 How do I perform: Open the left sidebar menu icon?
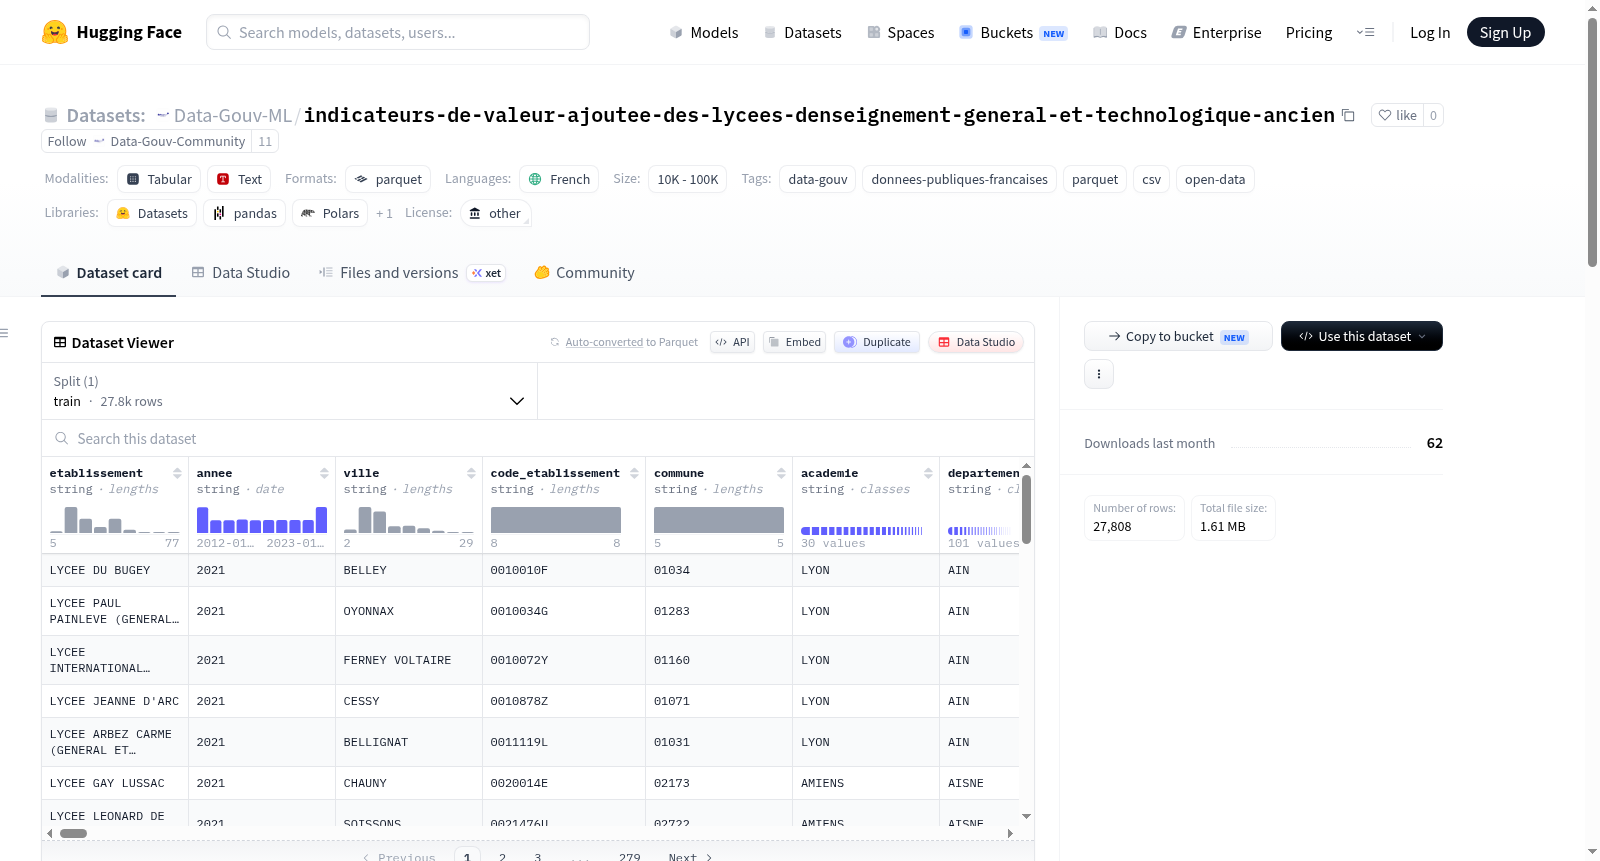click(x=5, y=333)
